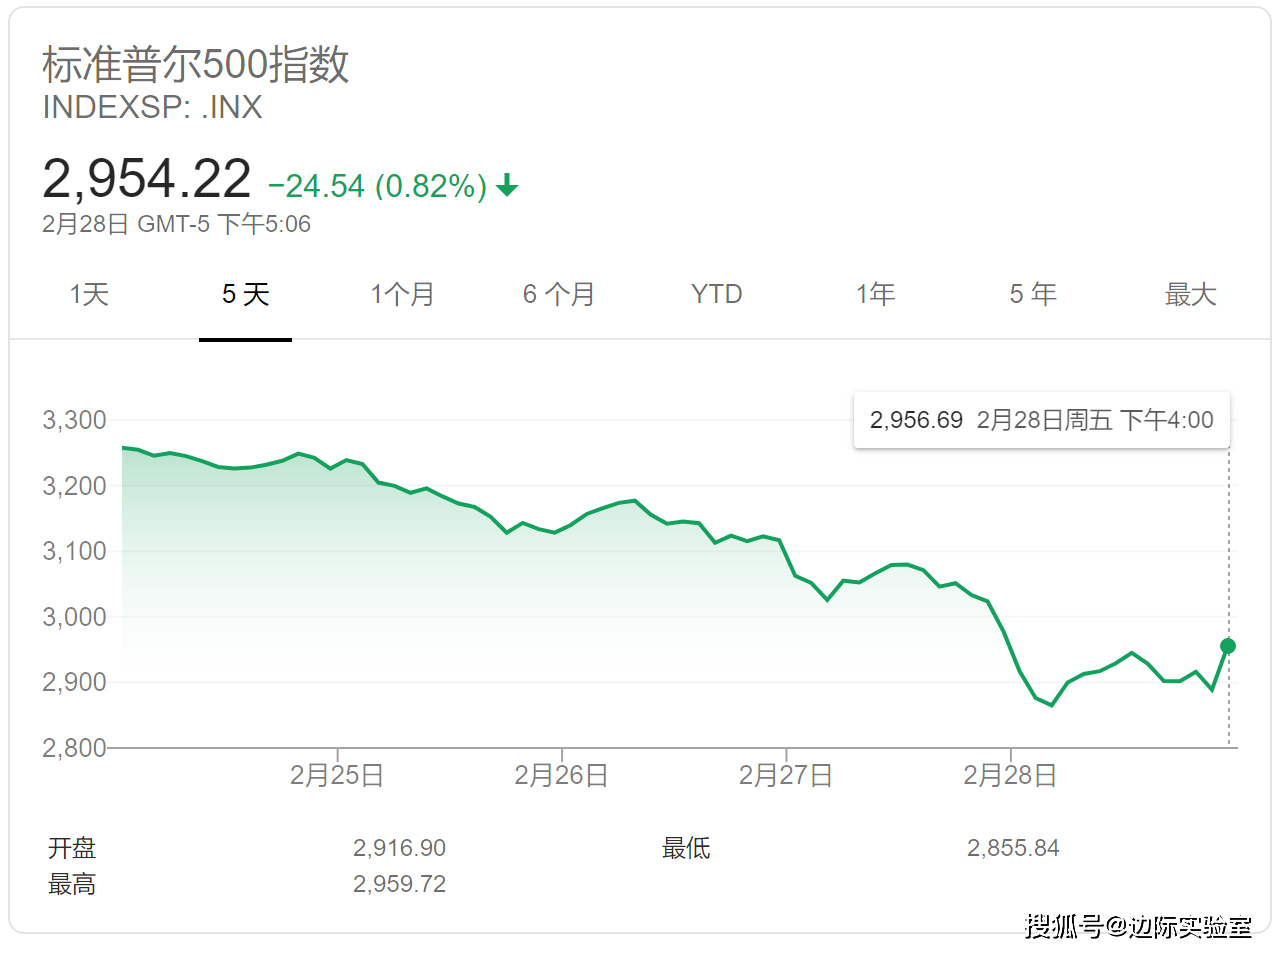This screenshot has height=954, width=1282.
Task: Click the 最高 label
Action: coord(72,884)
